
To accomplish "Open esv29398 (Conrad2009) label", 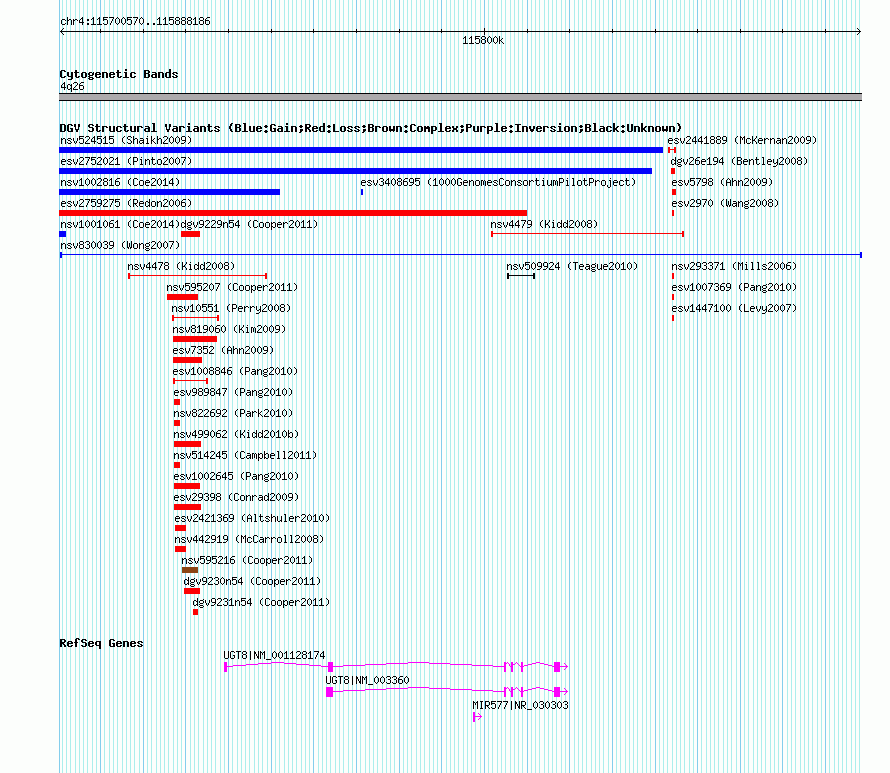I will pos(236,497).
